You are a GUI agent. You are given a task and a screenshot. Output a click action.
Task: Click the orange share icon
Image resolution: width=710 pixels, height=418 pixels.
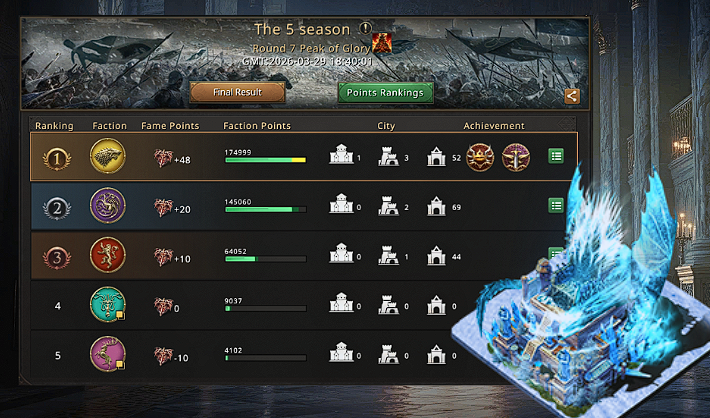[x=572, y=96]
